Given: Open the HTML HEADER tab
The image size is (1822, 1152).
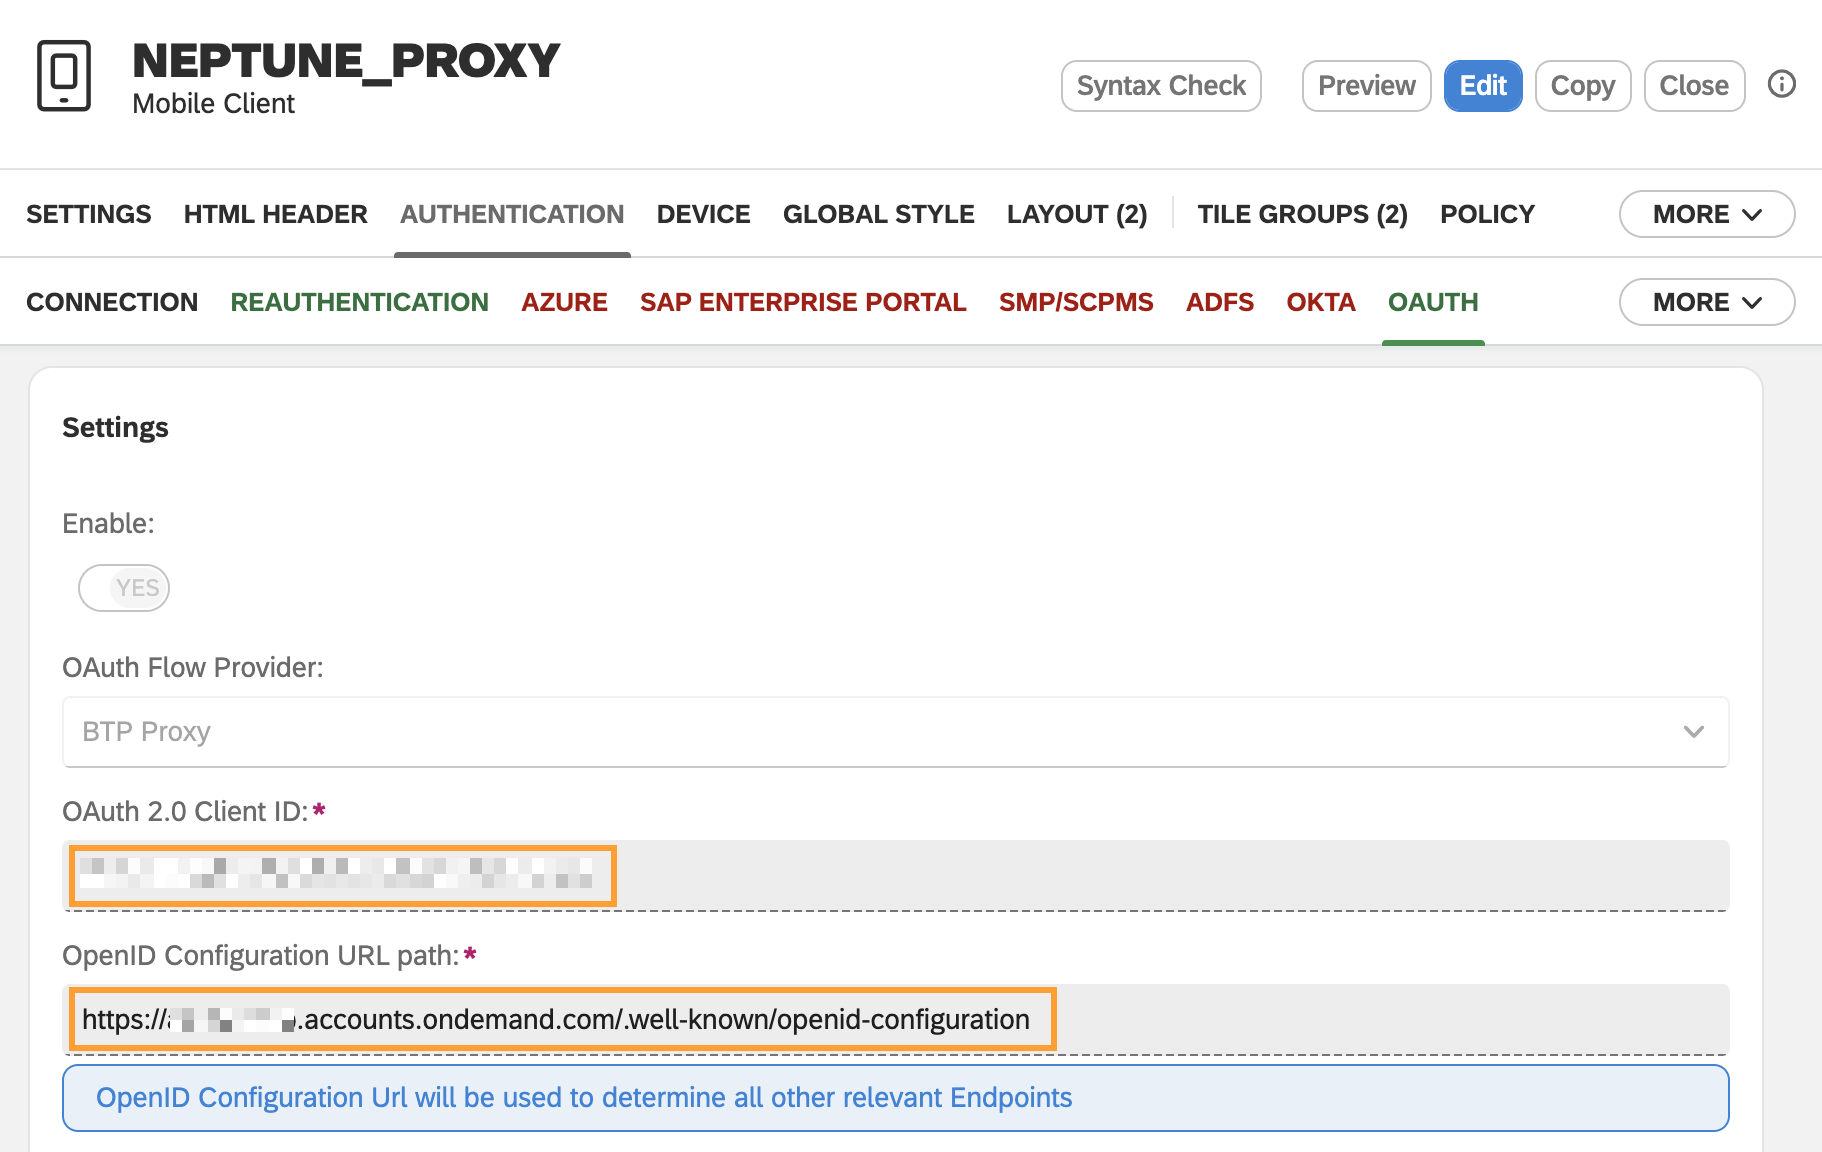Looking at the screenshot, I should click(x=275, y=213).
